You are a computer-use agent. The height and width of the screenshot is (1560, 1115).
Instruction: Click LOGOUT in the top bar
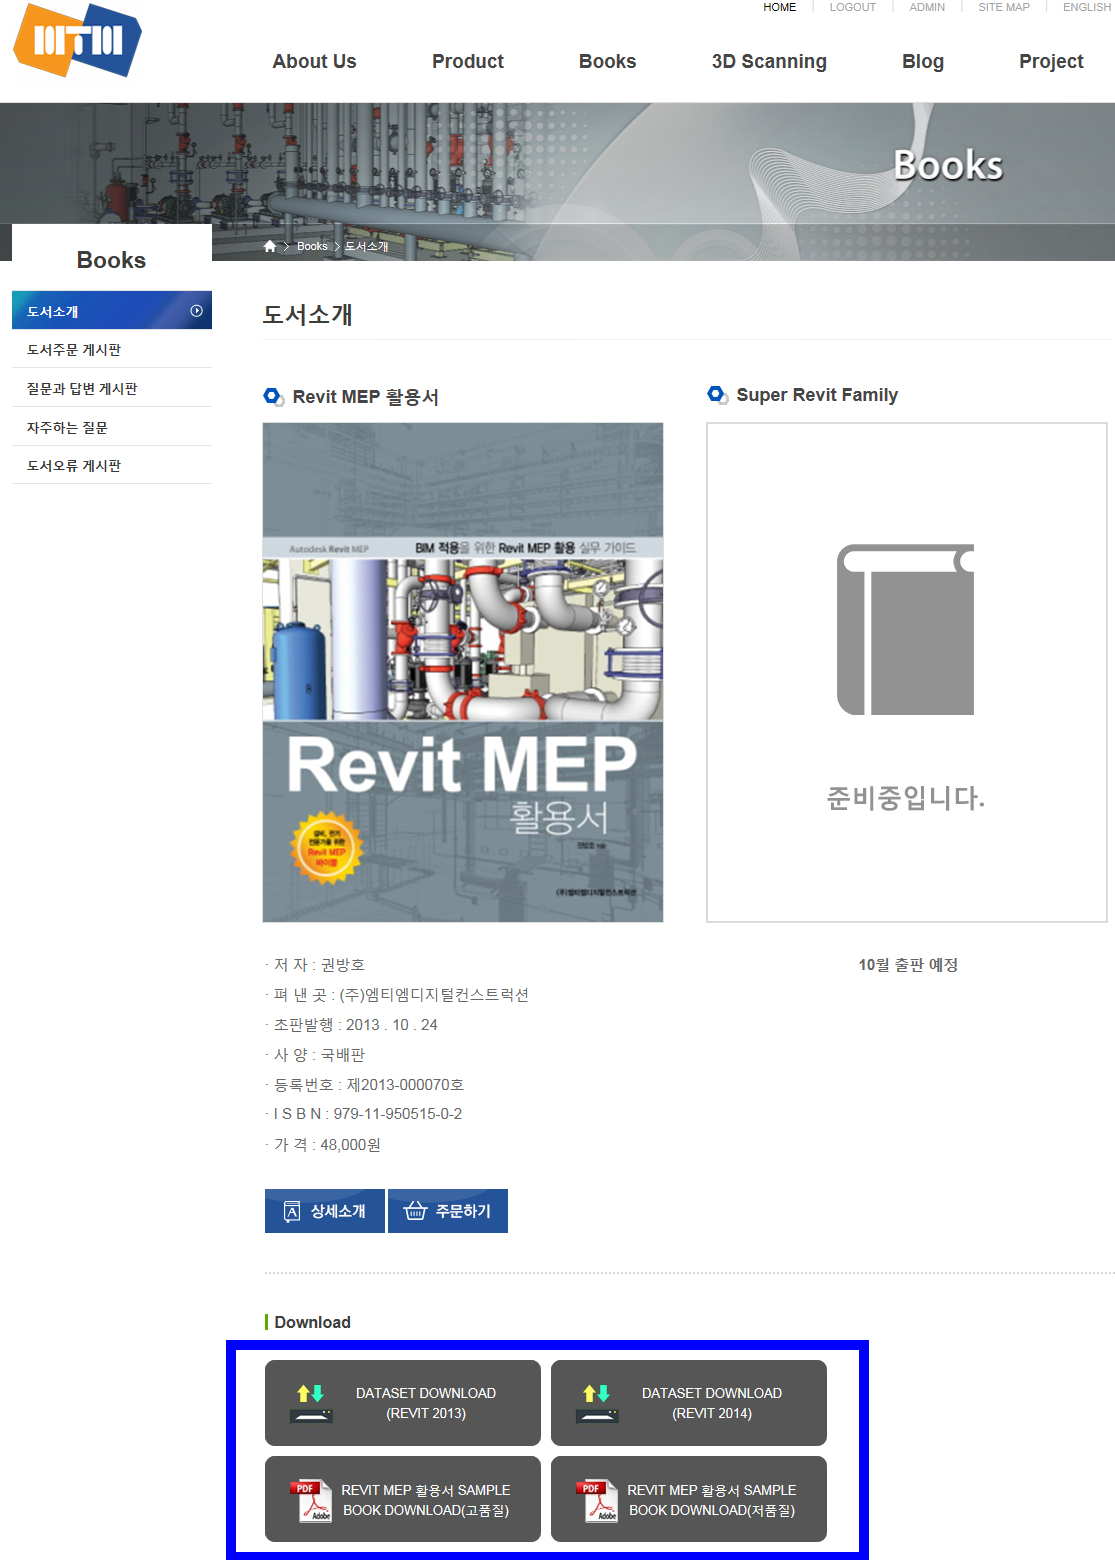[852, 7]
